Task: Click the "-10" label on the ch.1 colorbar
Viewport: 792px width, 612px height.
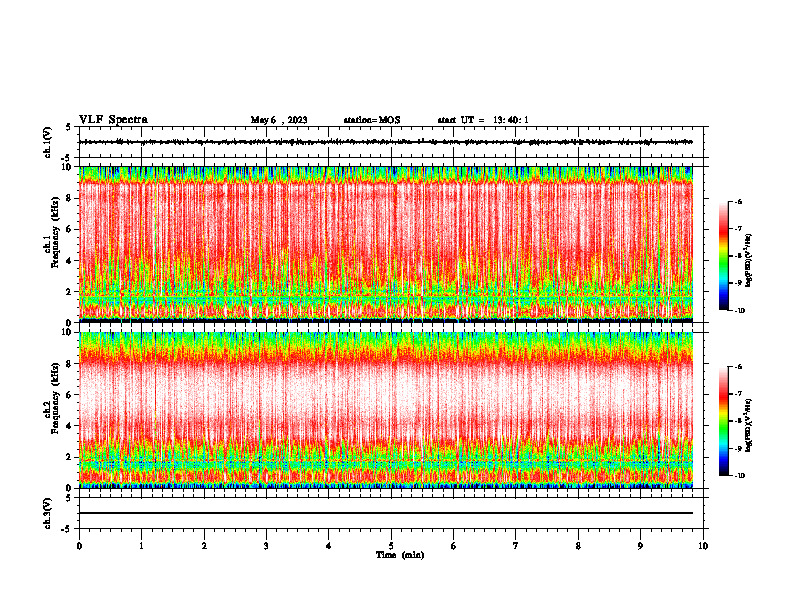Action: pyautogui.click(x=739, y=311)
